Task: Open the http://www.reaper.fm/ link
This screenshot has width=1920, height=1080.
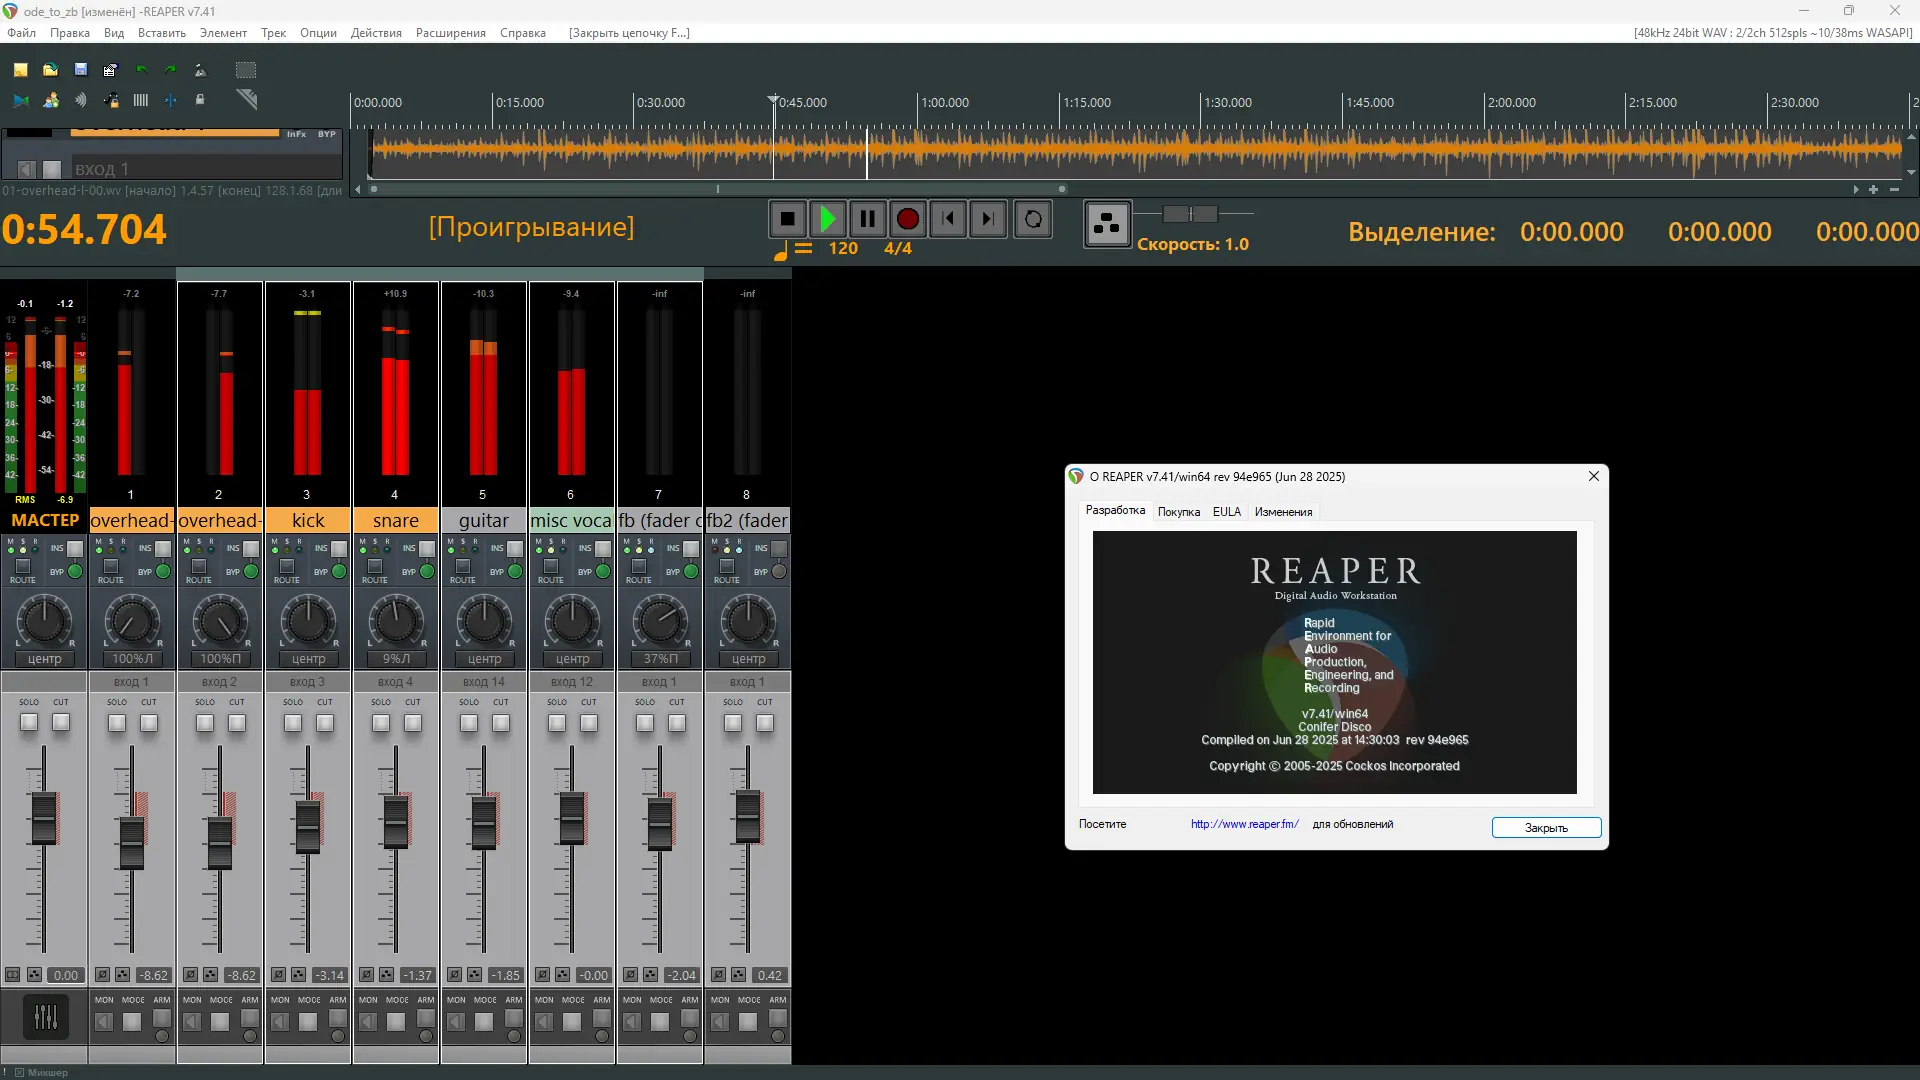Action: coord(1244,824)
